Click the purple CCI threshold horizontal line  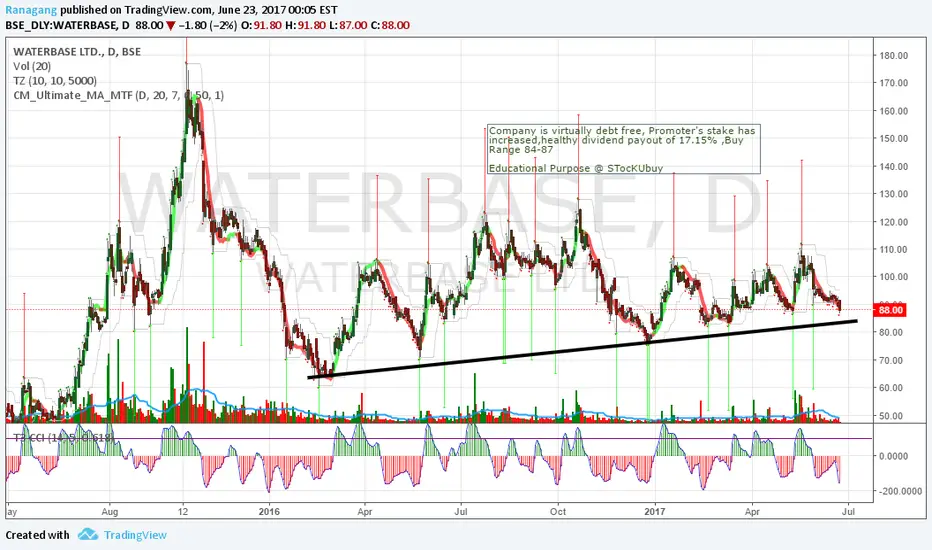(x=440, y=438)
